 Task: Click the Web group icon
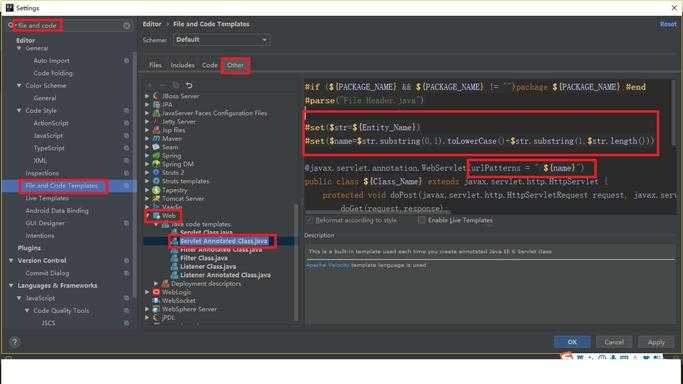pos(156,216)
